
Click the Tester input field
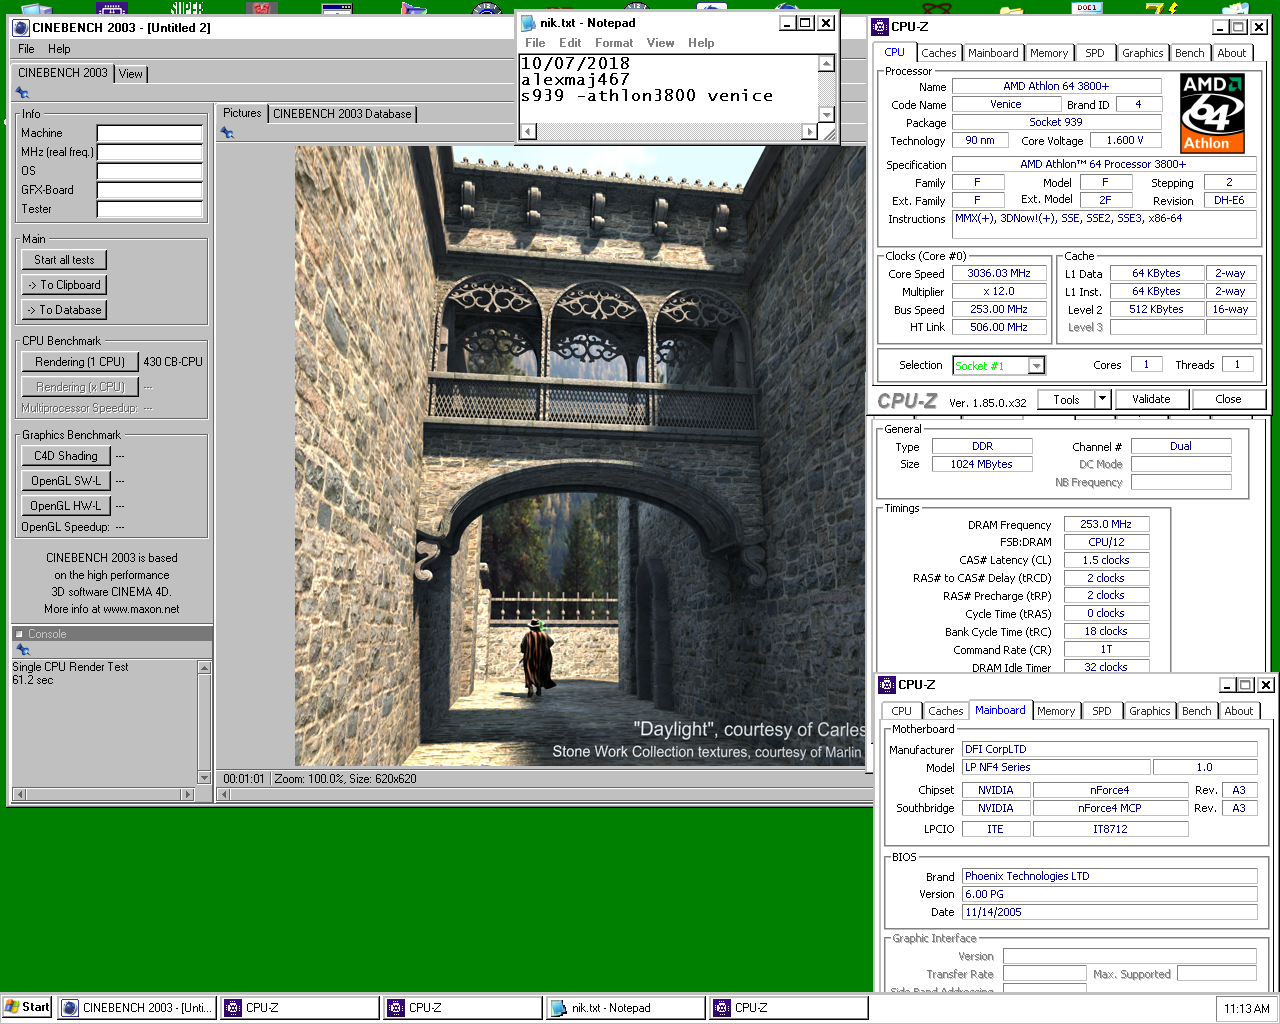pos(150,209)
